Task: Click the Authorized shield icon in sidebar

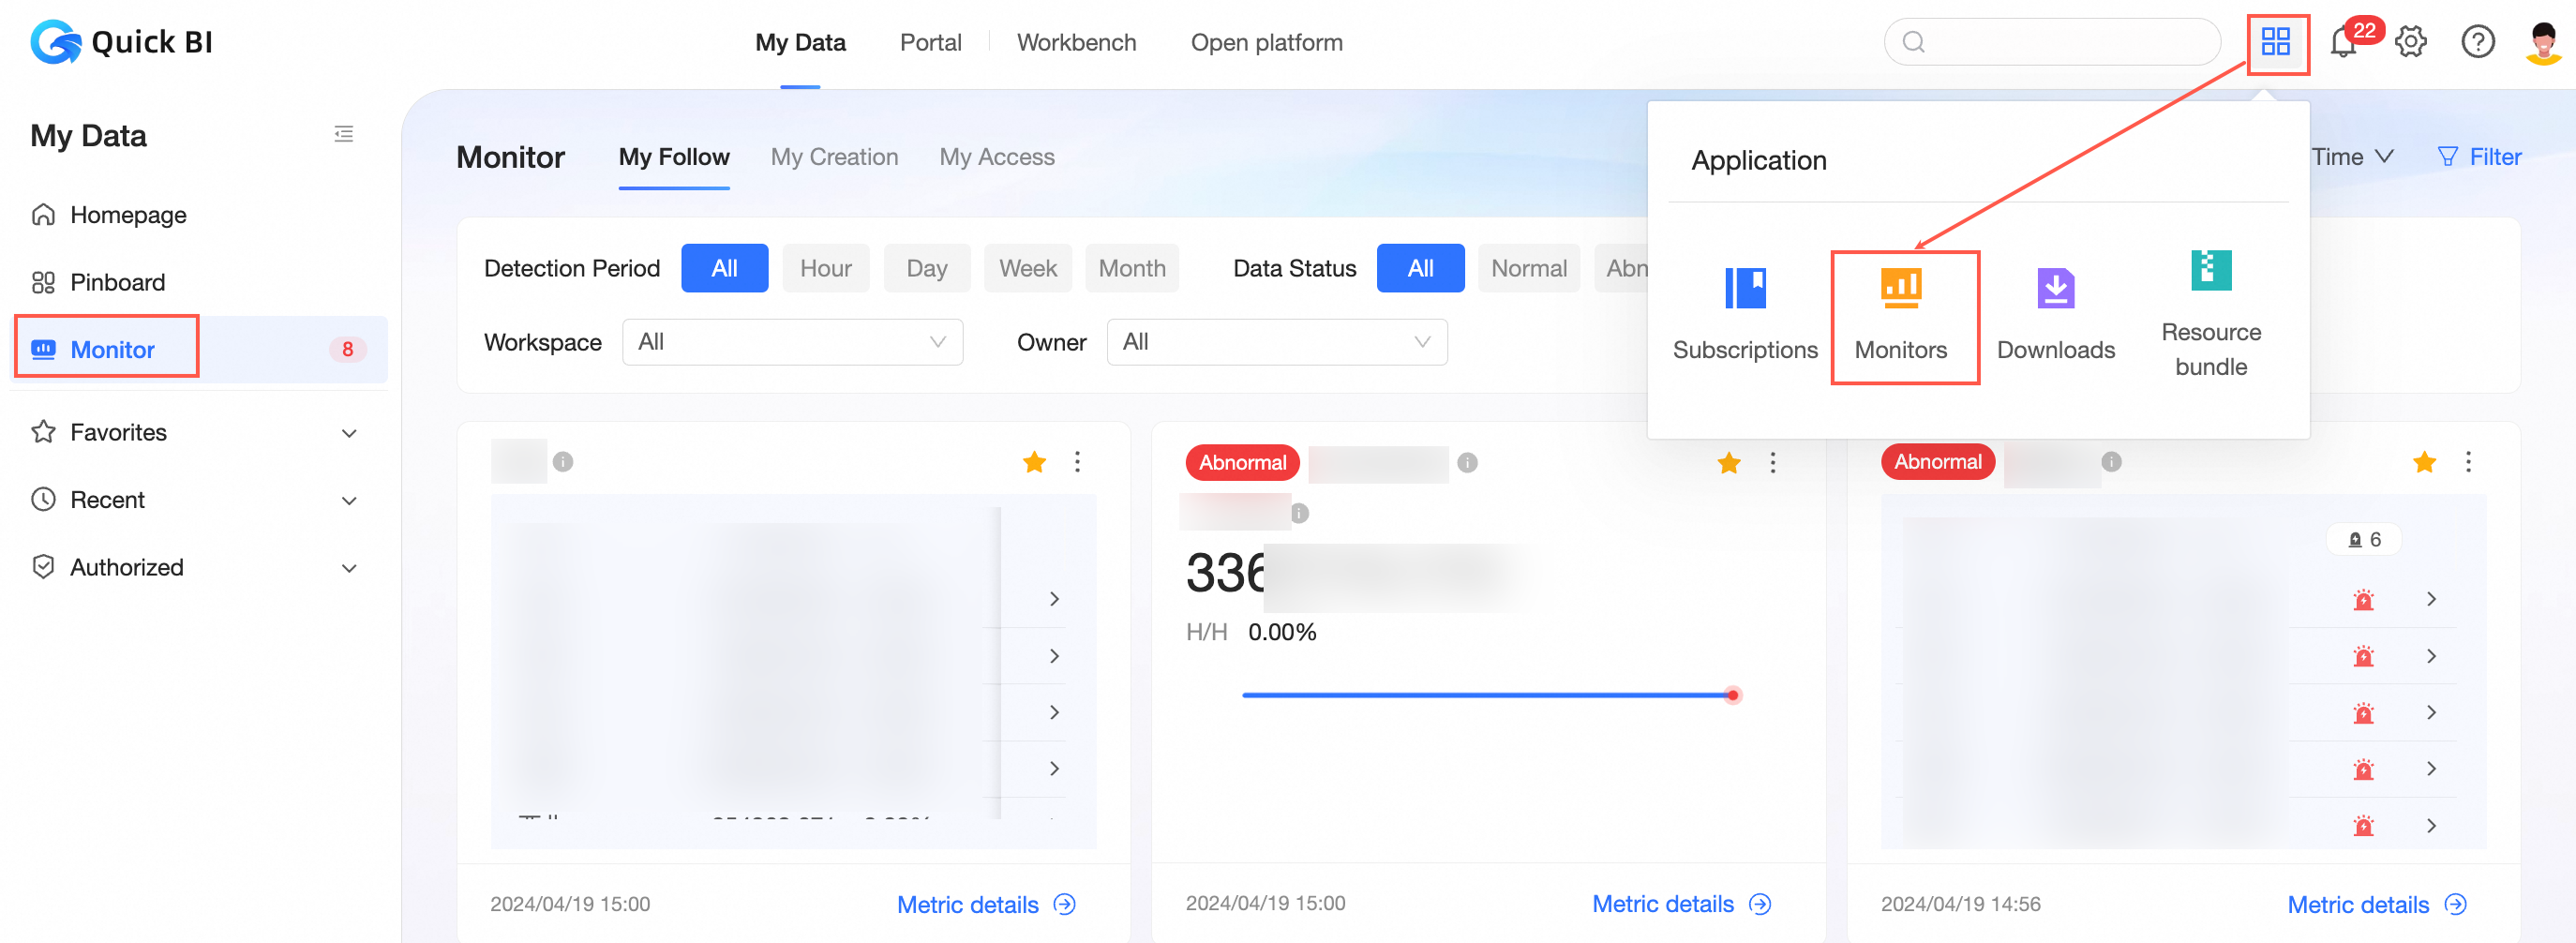Action: point(43,567)
